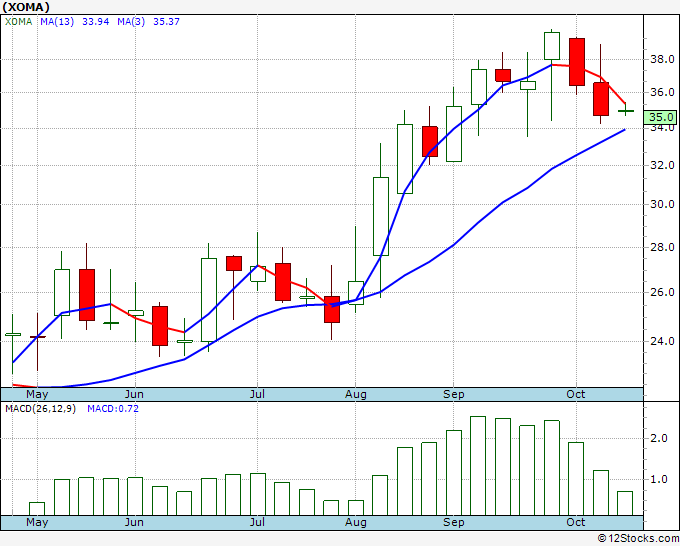This screenshot has height=546, width=680.
Task: Click the 26.0 price axis label
Action: coord(662,292)
